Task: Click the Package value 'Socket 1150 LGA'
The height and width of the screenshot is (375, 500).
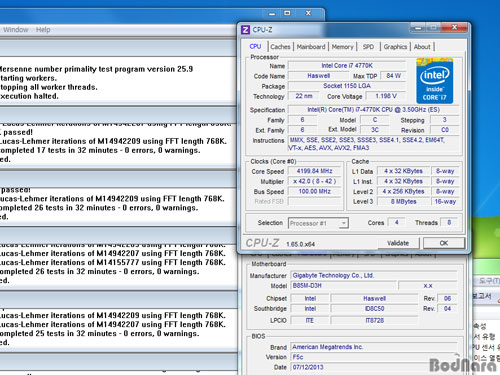Action: tap(347, 86)
